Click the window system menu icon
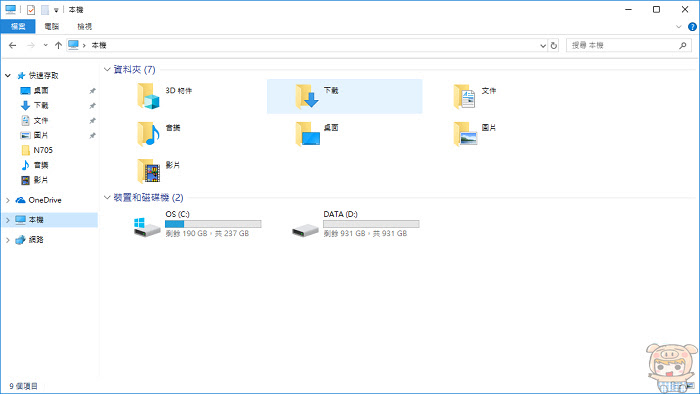The width and height of the screenshot is (700, 394). coord(11,9)
